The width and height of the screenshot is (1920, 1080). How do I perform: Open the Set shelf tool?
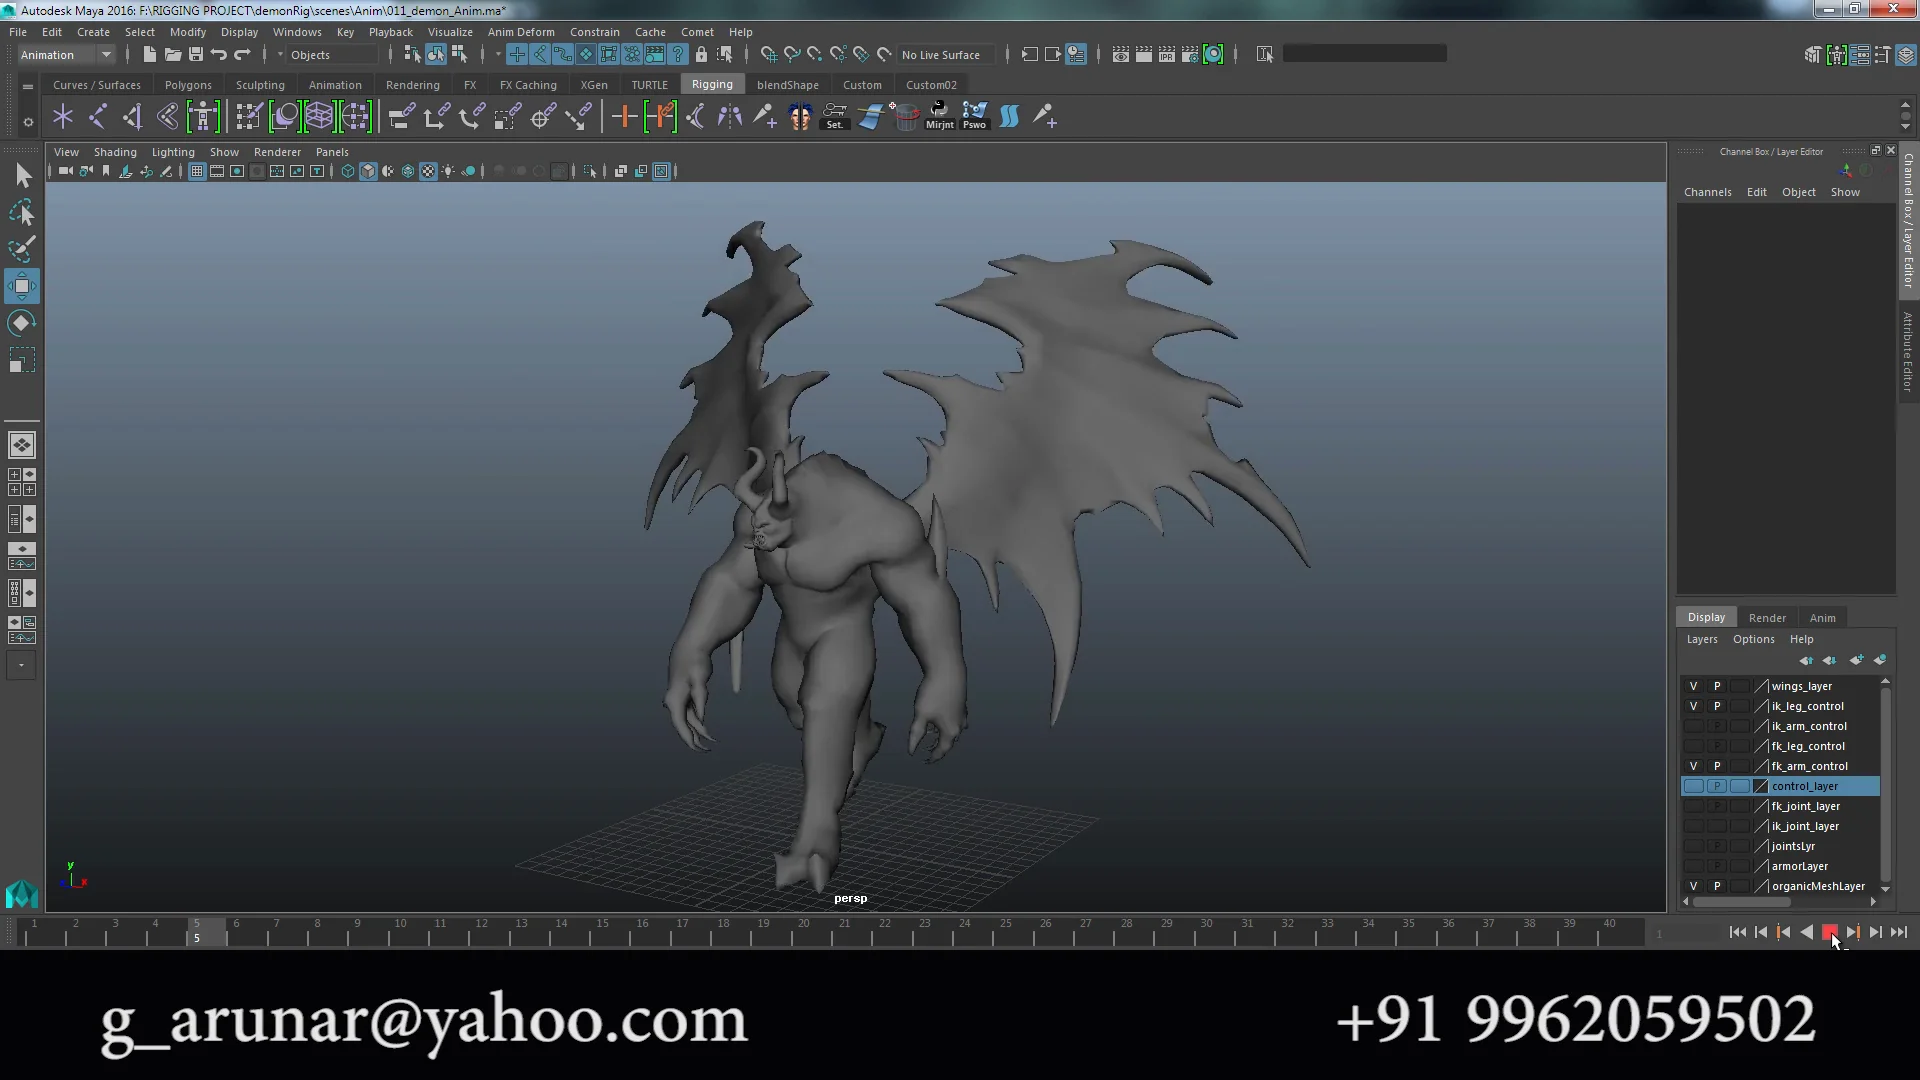834,116
